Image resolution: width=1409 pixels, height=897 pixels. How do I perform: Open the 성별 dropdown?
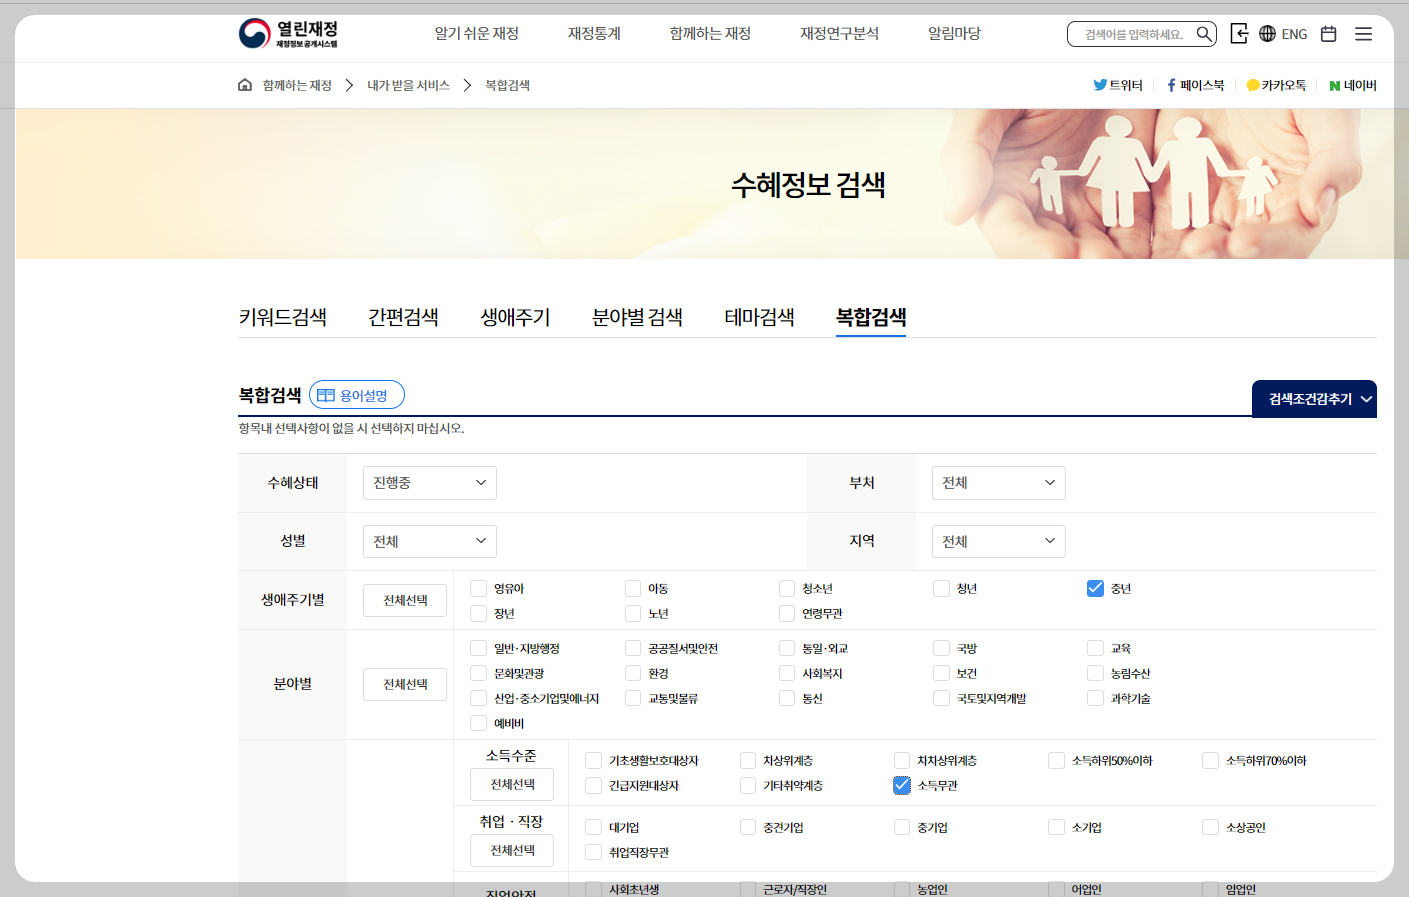(430, 541)
